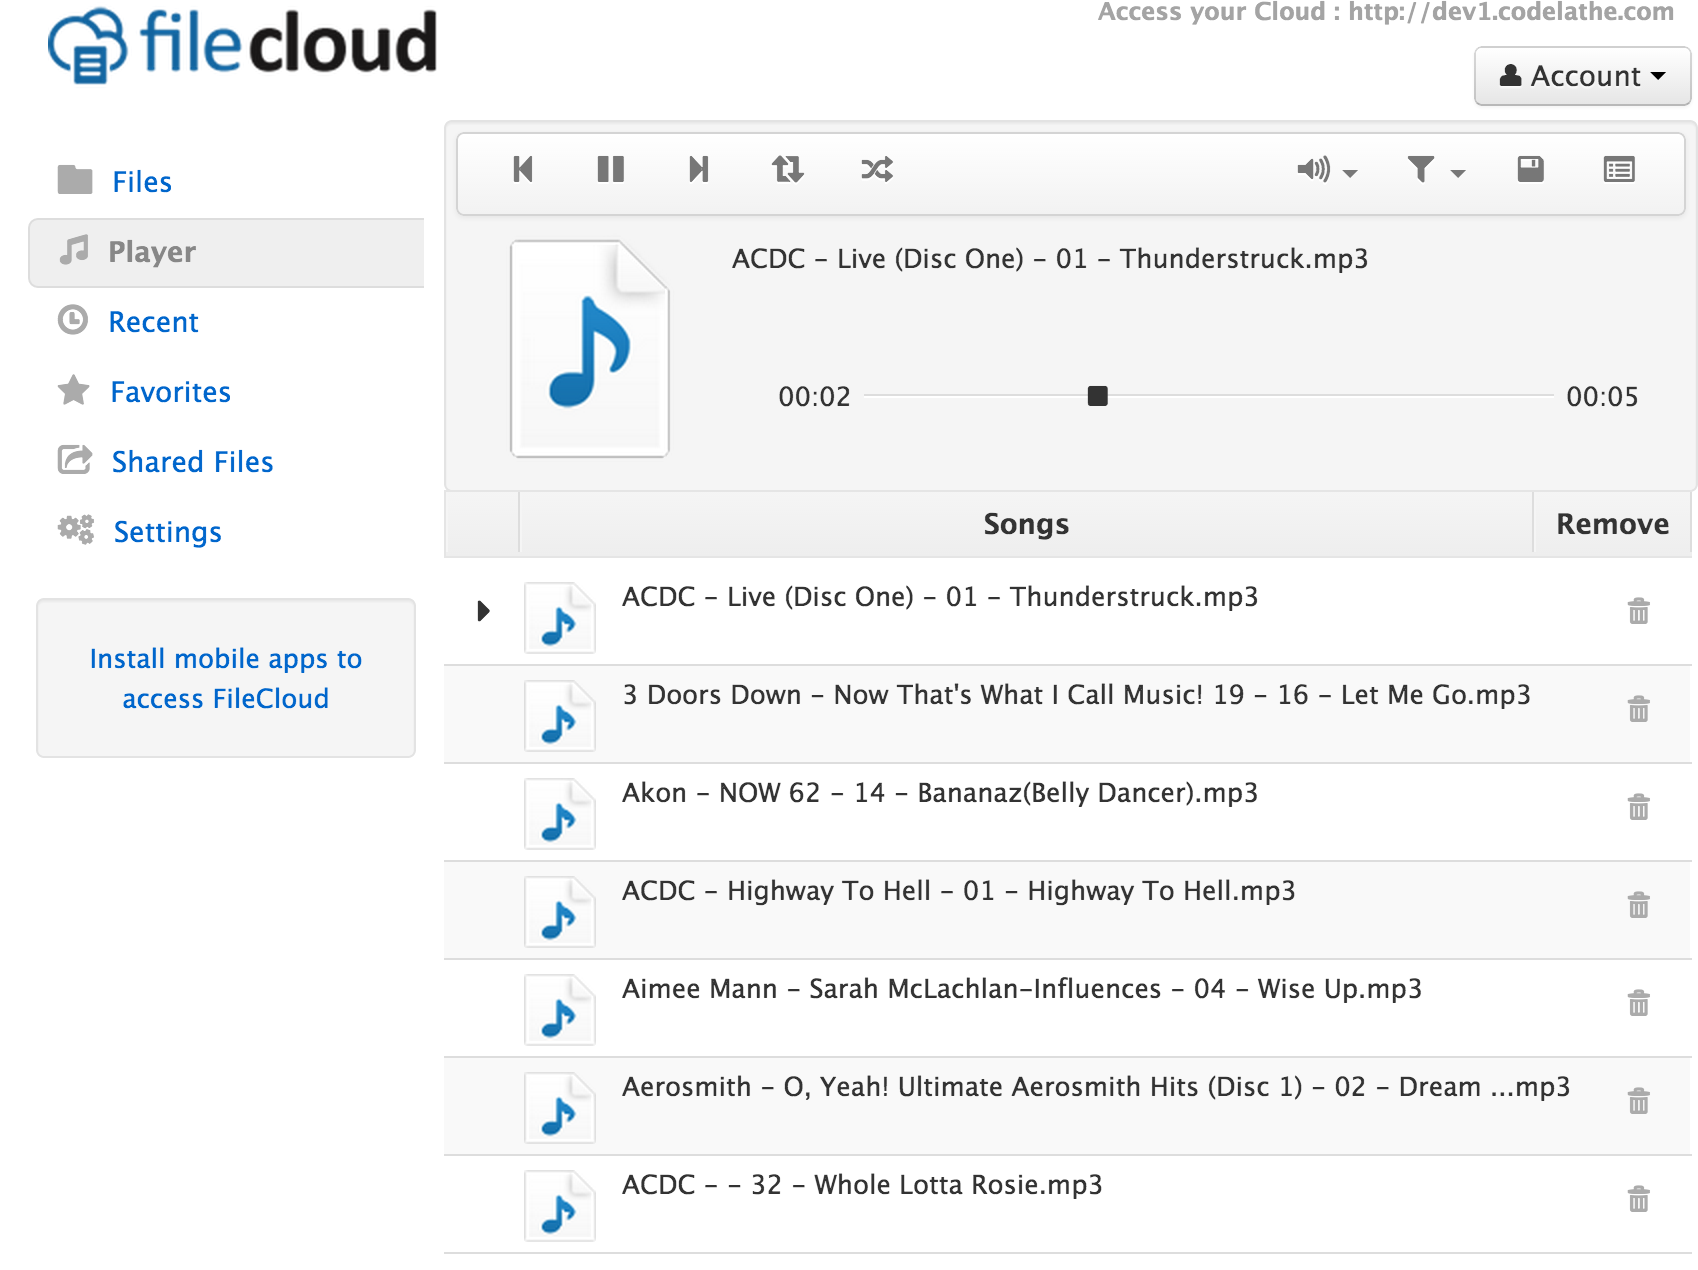Toggle shuffle playback
This screenshot has width=1698, height=1270.
coord(877,169)
